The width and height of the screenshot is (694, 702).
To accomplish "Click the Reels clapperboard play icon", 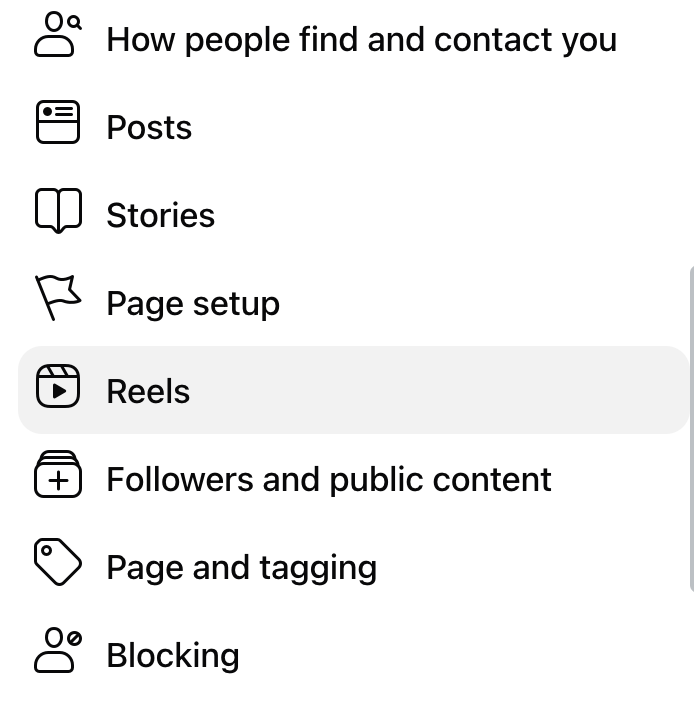I will pos(58,388).
